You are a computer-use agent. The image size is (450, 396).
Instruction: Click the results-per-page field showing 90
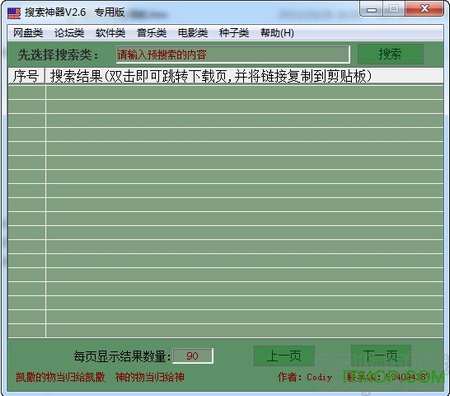[x=193, y=356]
